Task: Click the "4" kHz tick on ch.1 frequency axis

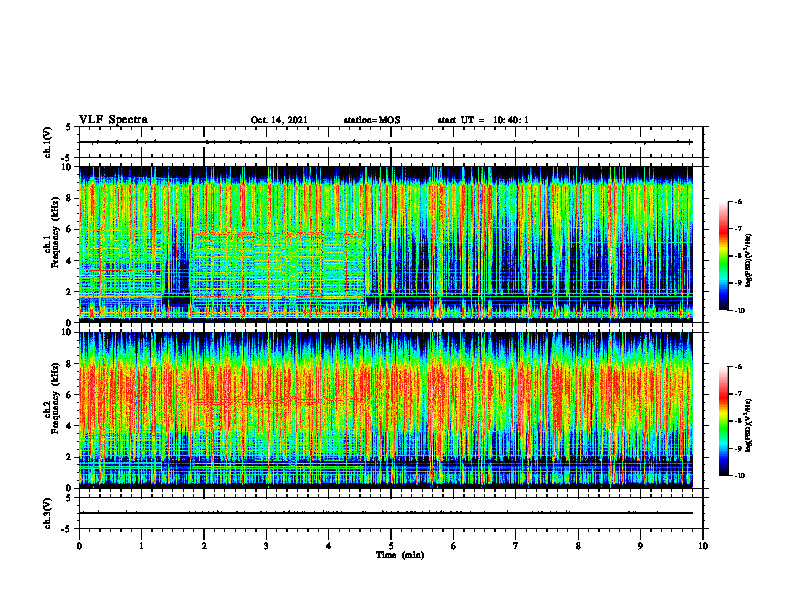Action: click(x=70, y=261)
